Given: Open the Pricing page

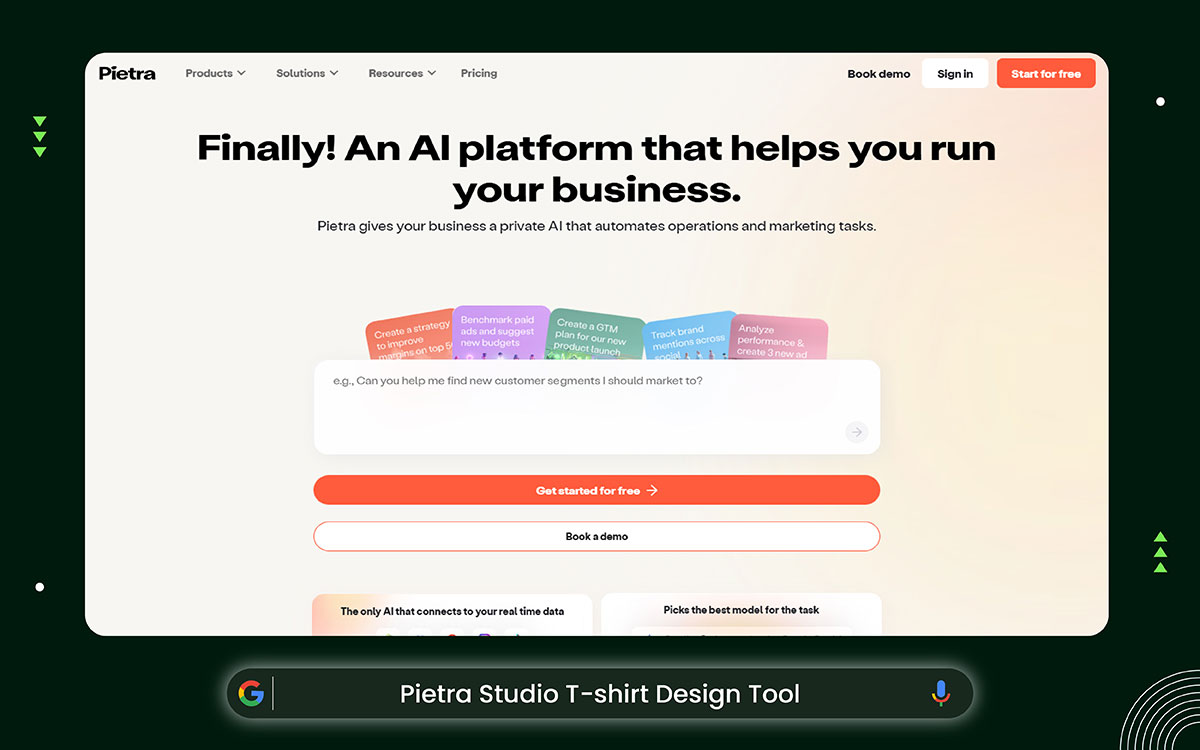Looking at the screenshot, I should pos(478,73).
